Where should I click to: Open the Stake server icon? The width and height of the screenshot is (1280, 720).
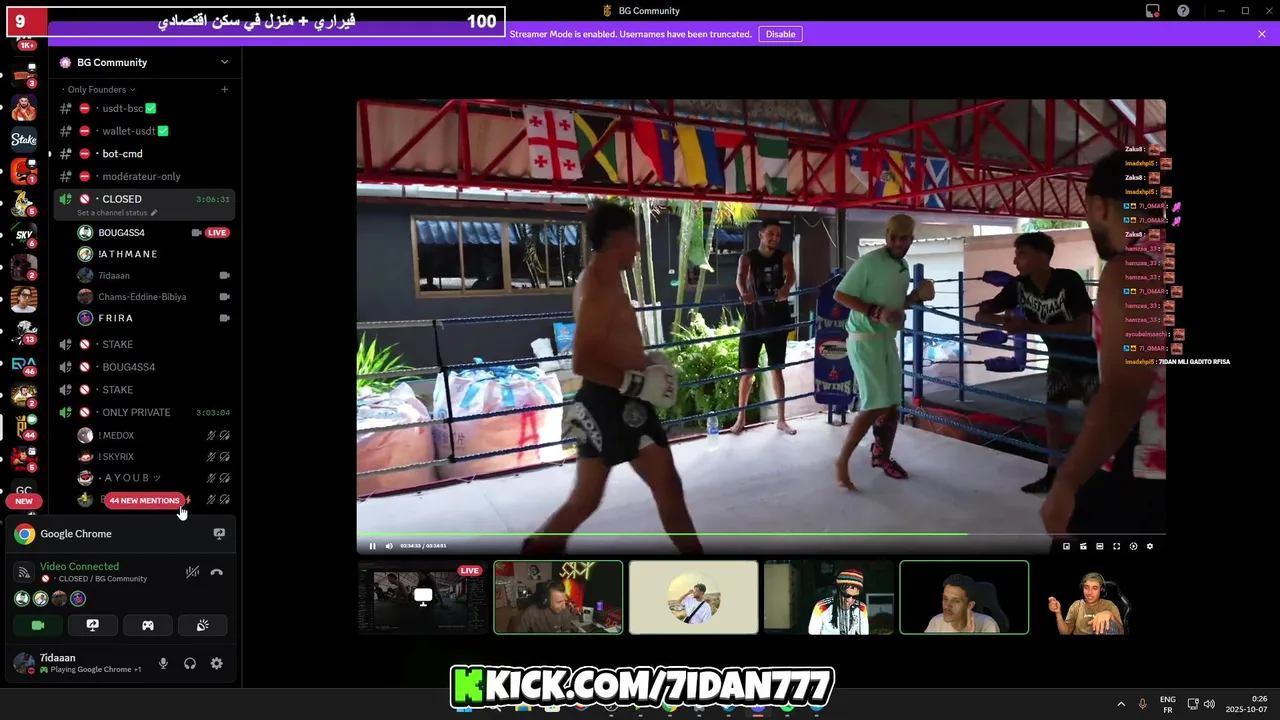coord(24,139)
